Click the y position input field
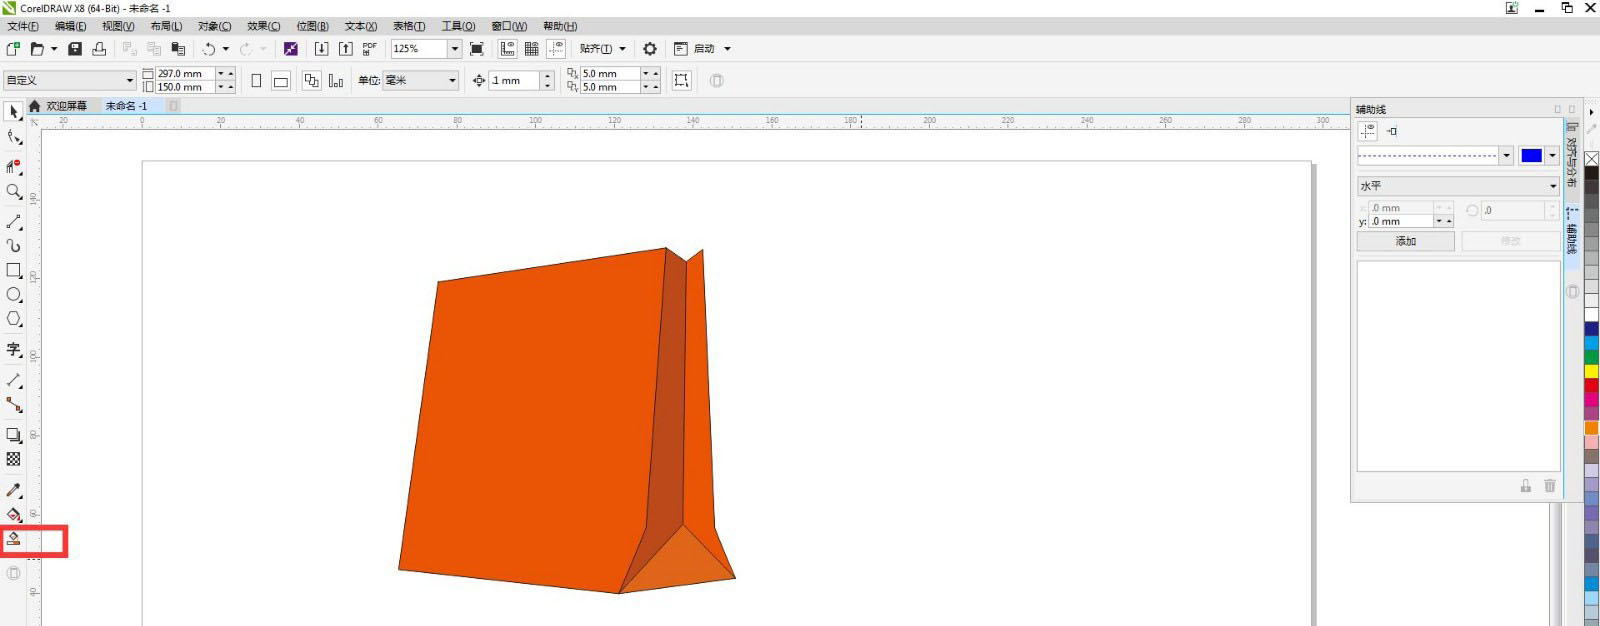1600x626 pixels. tap(1400, 221)
